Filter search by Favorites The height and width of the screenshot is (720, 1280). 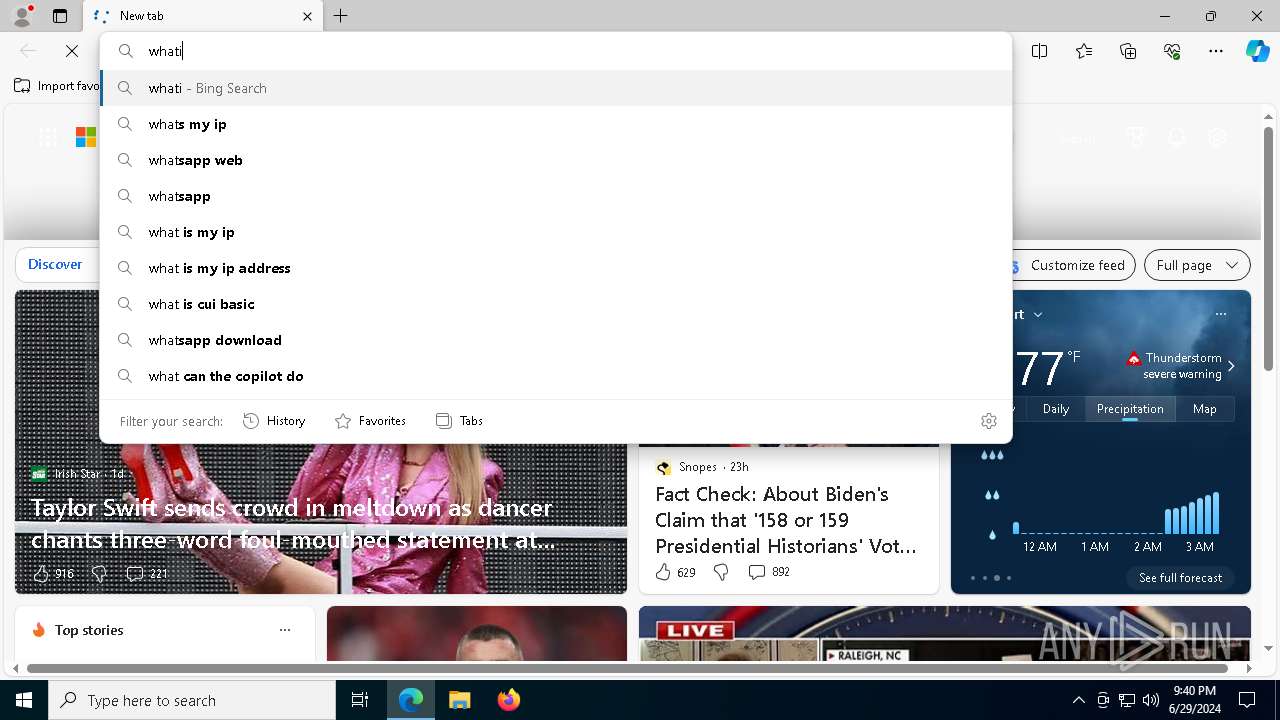click(x=370, y=421)
